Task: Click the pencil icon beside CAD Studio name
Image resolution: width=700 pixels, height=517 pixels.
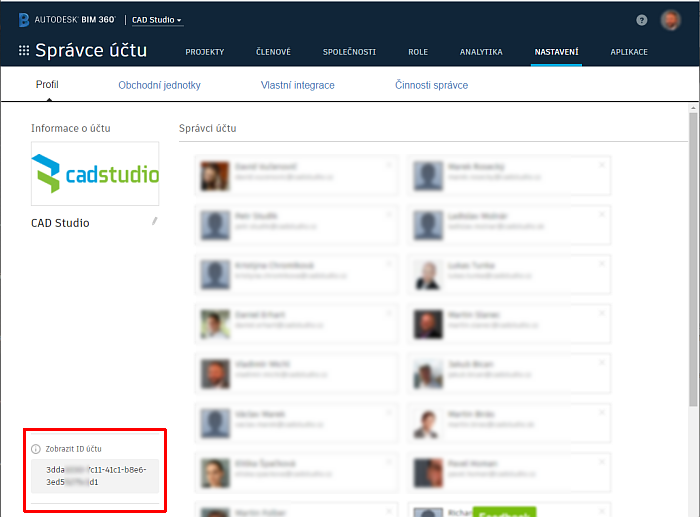Action: coord(154,221)
